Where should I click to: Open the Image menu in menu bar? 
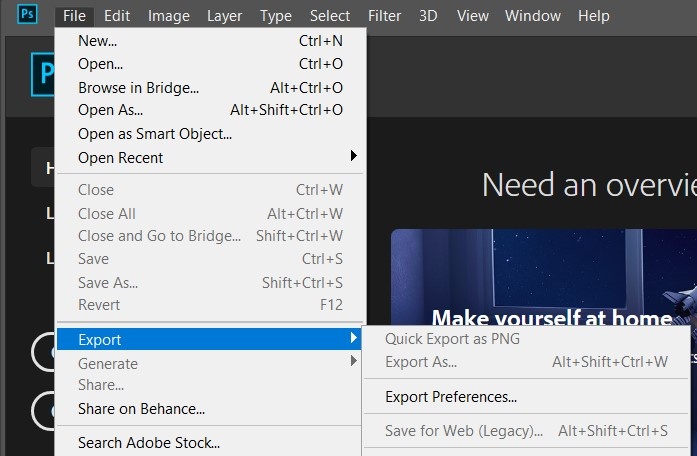coord(168,16)
